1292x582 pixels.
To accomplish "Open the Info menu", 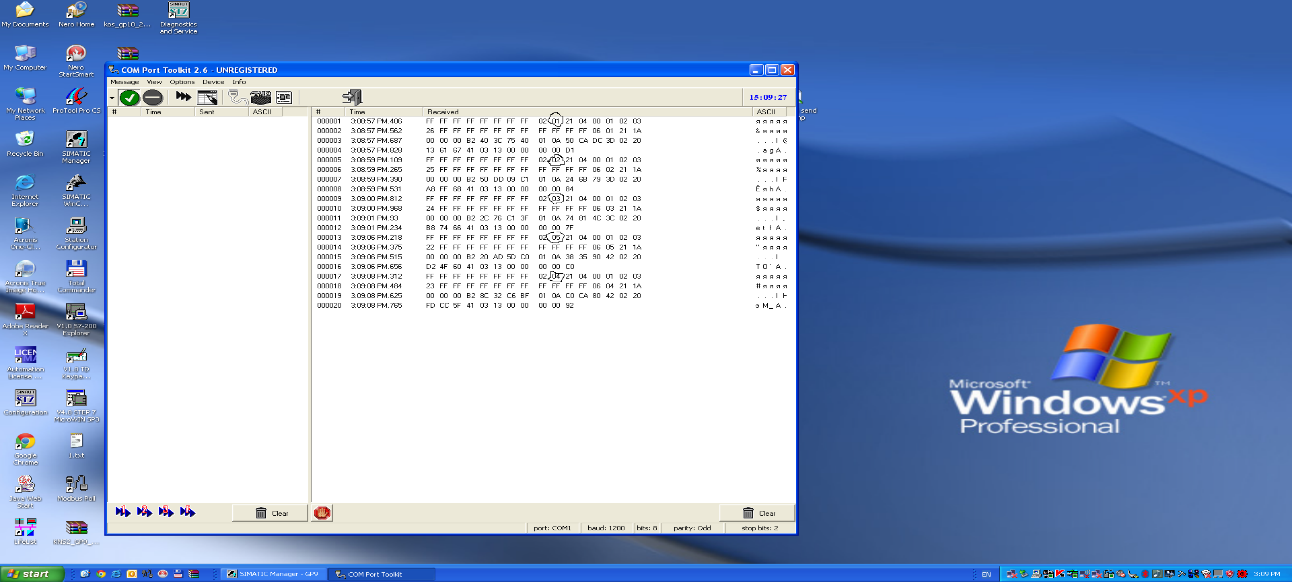I will point(239,81).
